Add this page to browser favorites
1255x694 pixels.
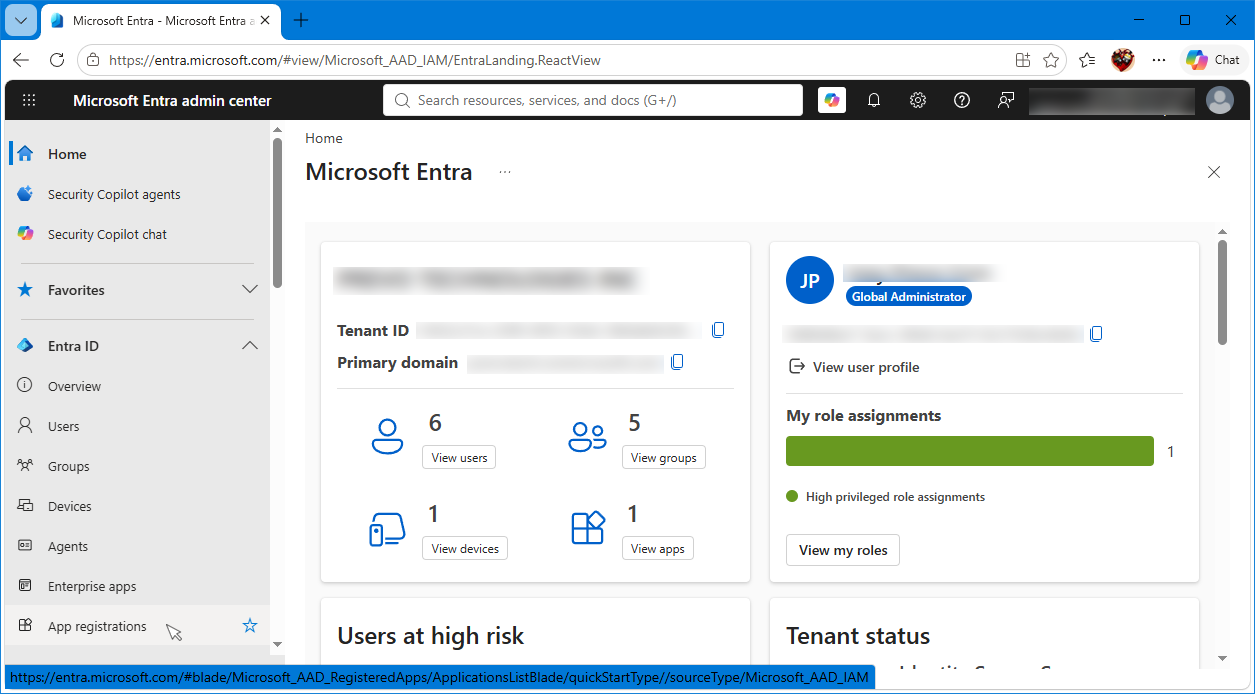(1051, 60)
